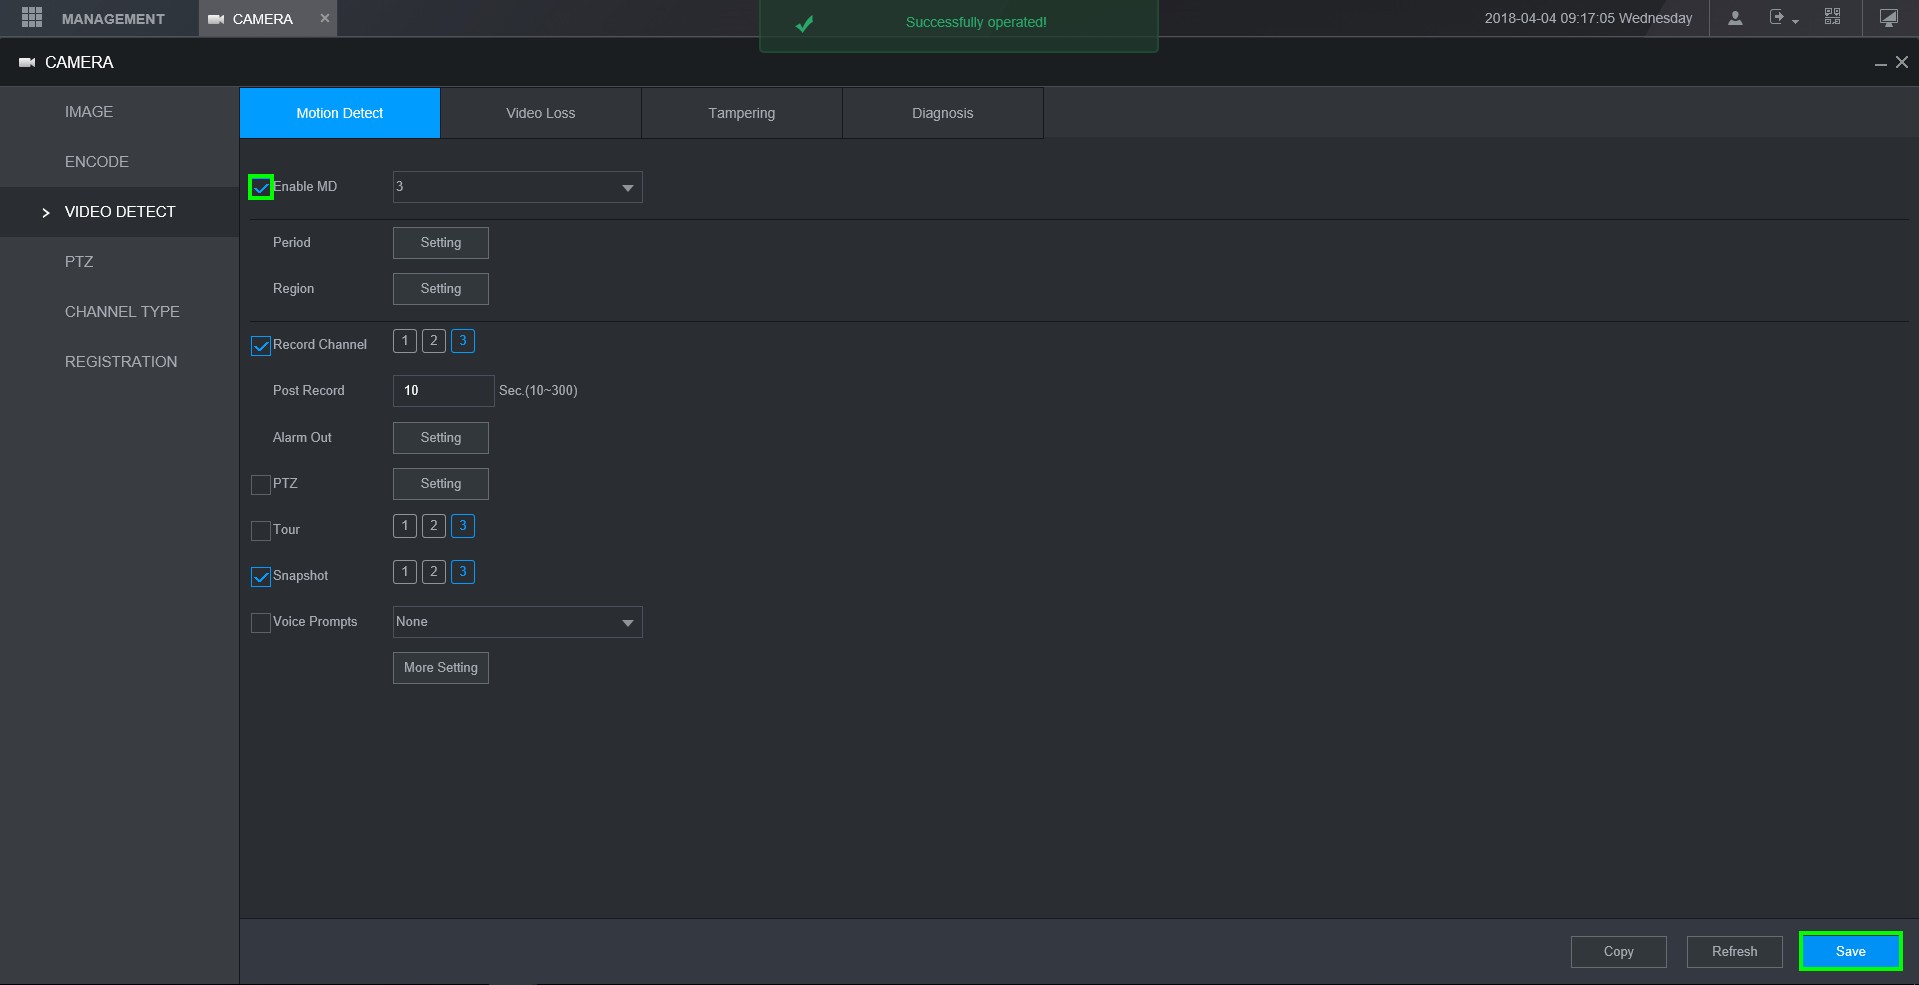Click the Copy button
1919x985 pixels.
click(1619, 952)
